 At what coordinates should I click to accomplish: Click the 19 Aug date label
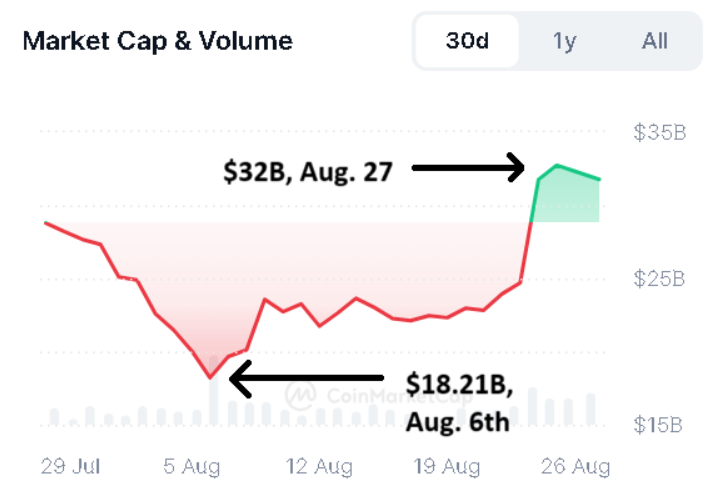(x=446, y=466)
